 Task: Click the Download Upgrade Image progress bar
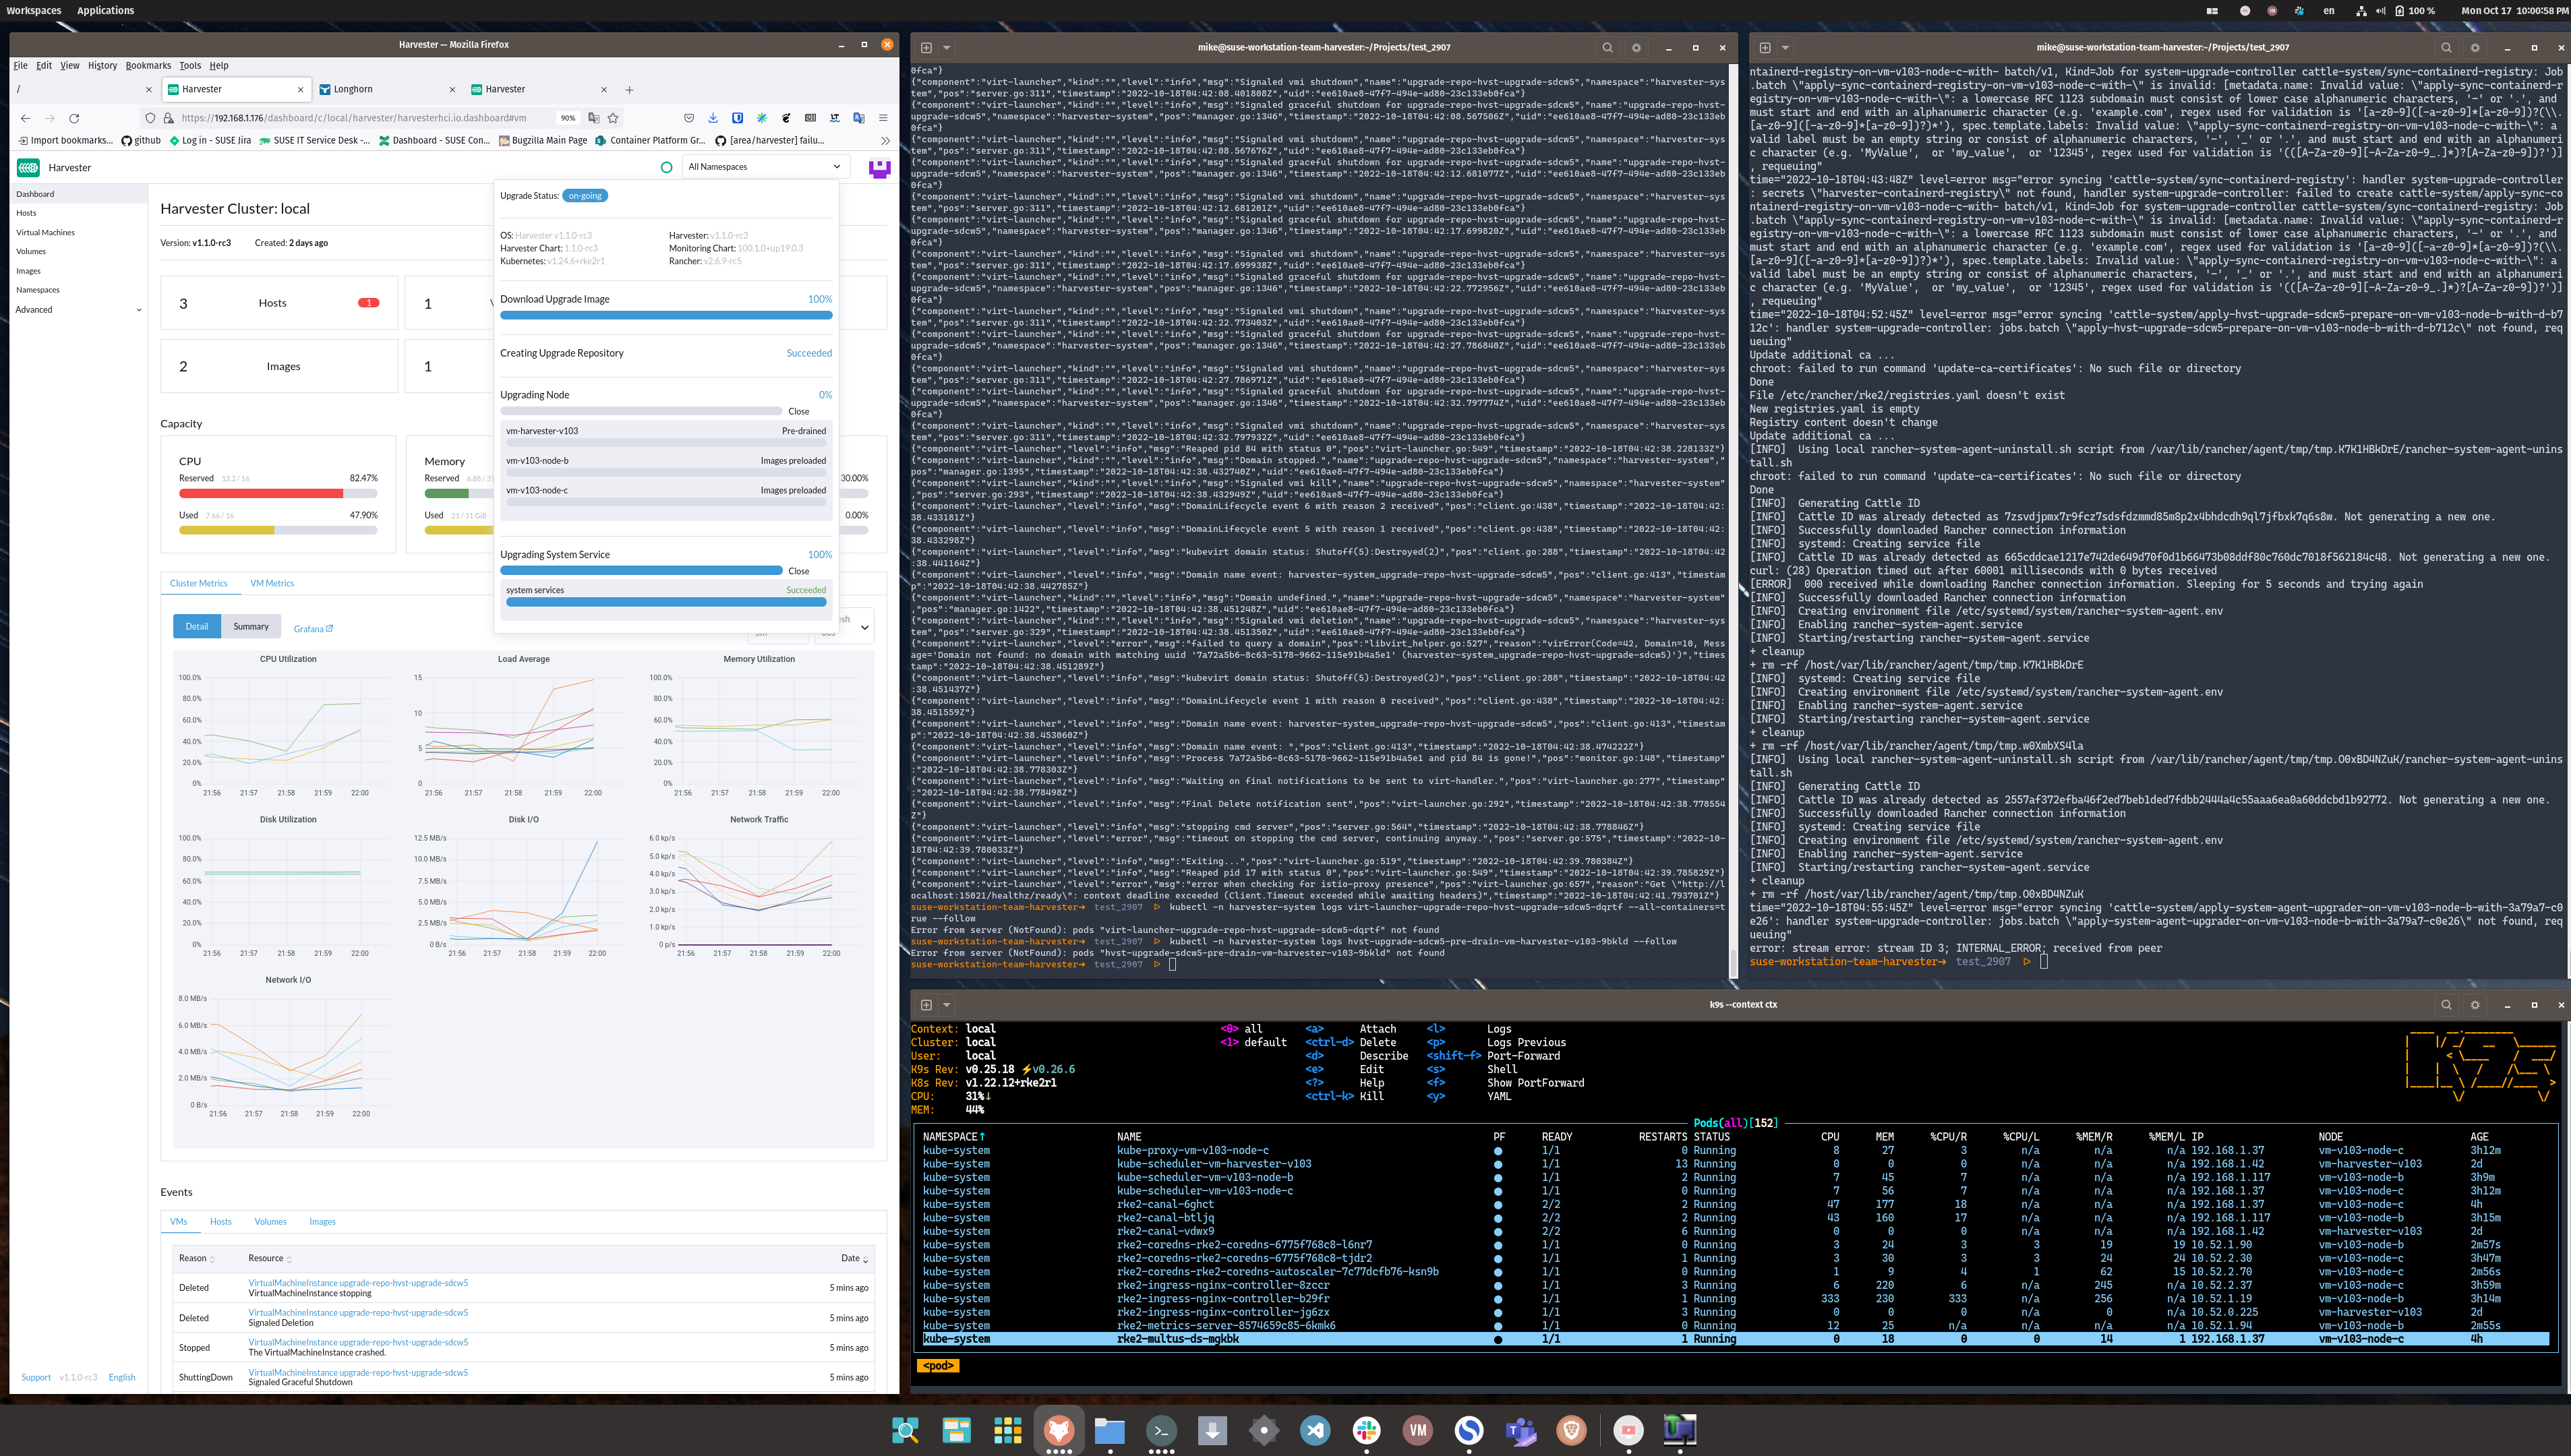pyautogui.click(x=665, y=315)
